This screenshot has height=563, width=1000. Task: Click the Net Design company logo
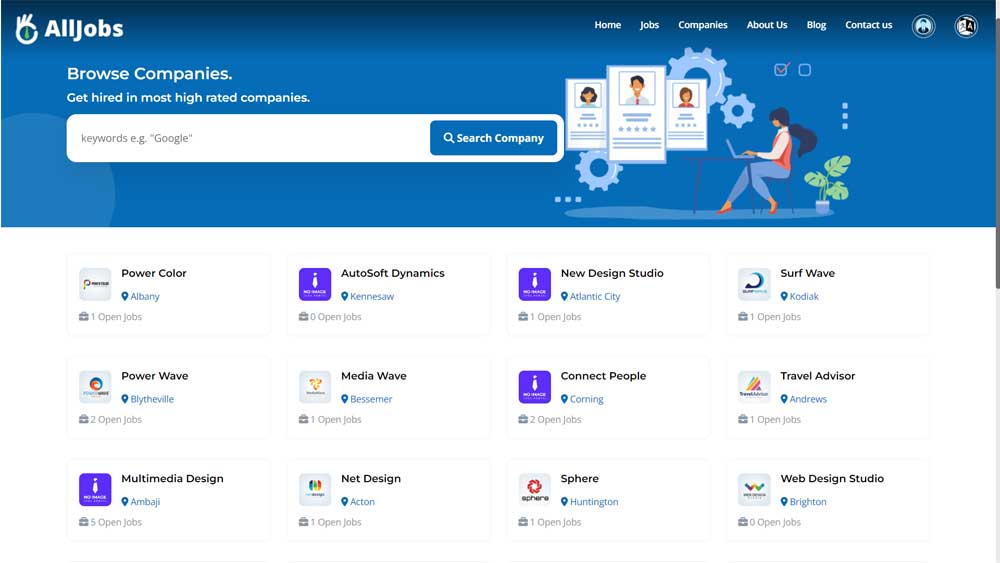[315, 490]
